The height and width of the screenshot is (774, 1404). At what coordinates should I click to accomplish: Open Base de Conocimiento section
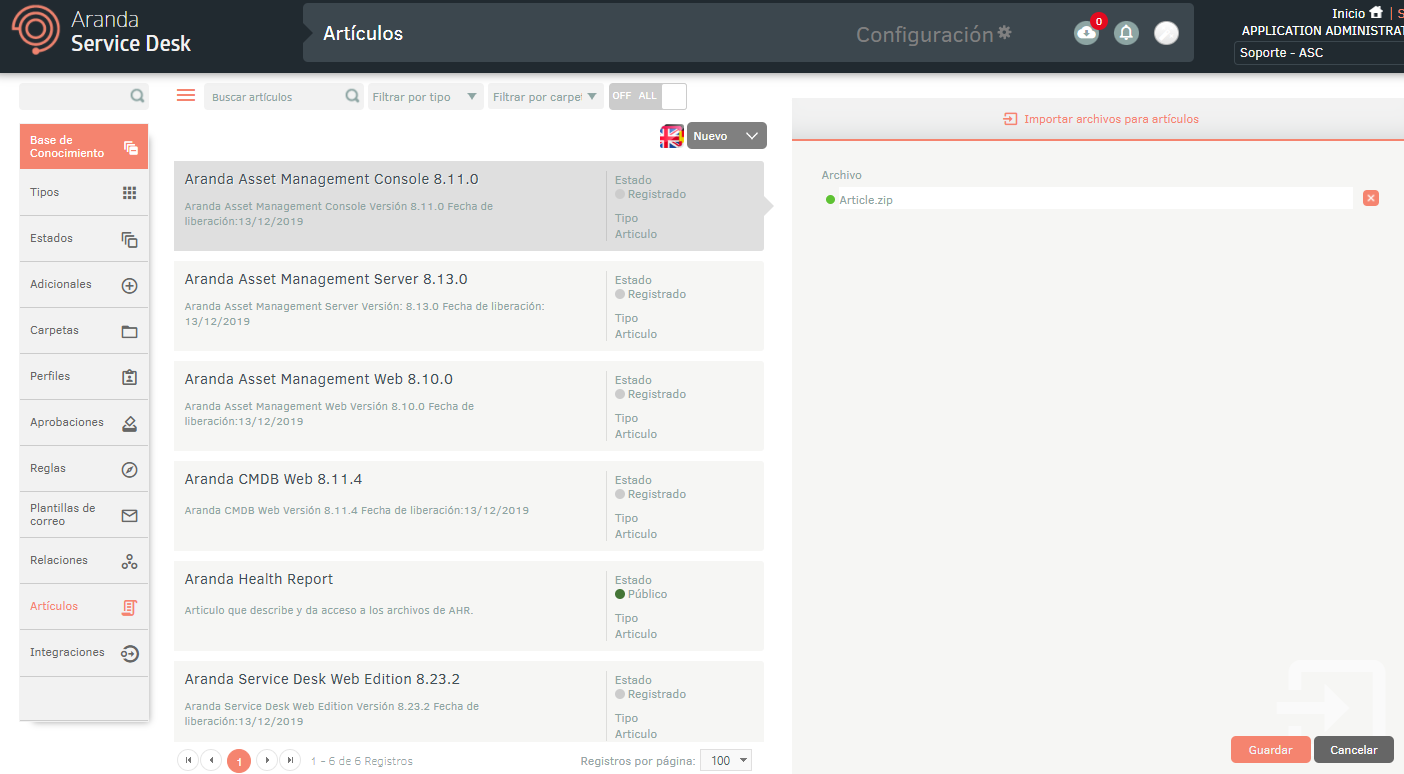coord(84,147)
